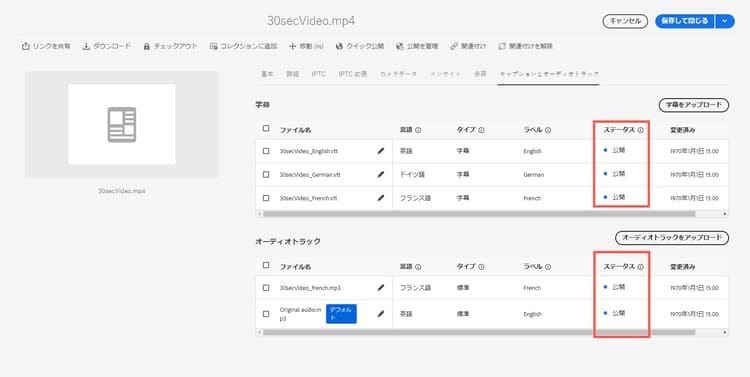Click 変更済み header in audio track table
The height and width of the screenshot is (377, 750).
click(683, 266)
